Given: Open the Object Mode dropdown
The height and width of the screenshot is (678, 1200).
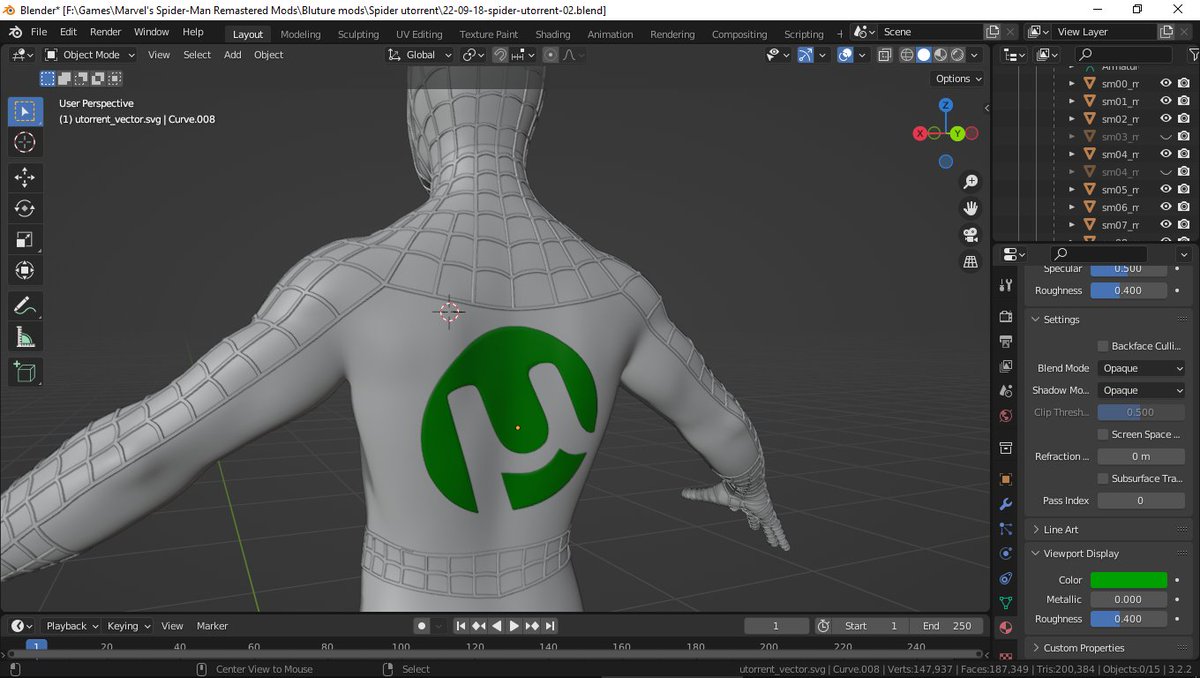Looking at the screenshot, I should (x=90, y=55).
